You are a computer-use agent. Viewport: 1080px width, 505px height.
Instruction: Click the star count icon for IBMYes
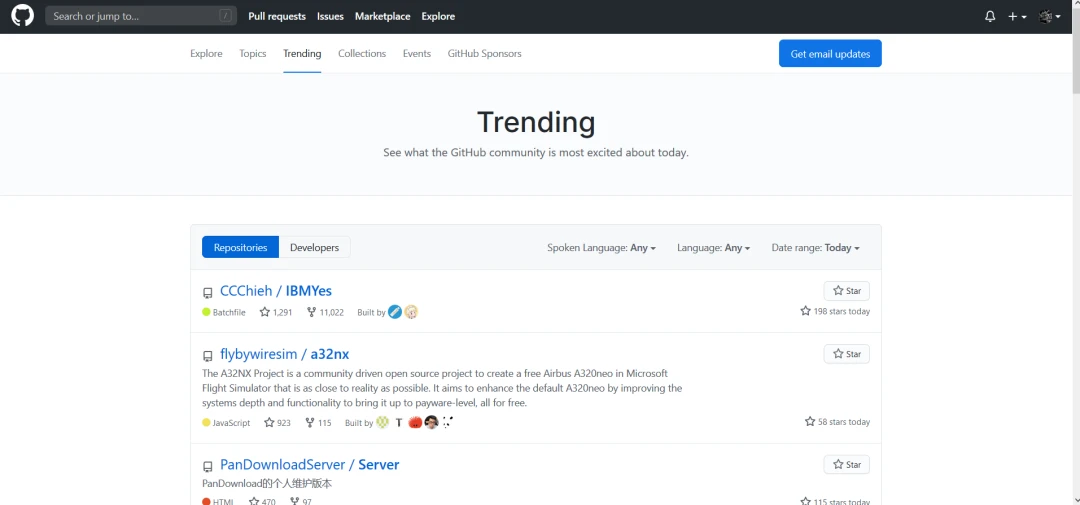265,312
